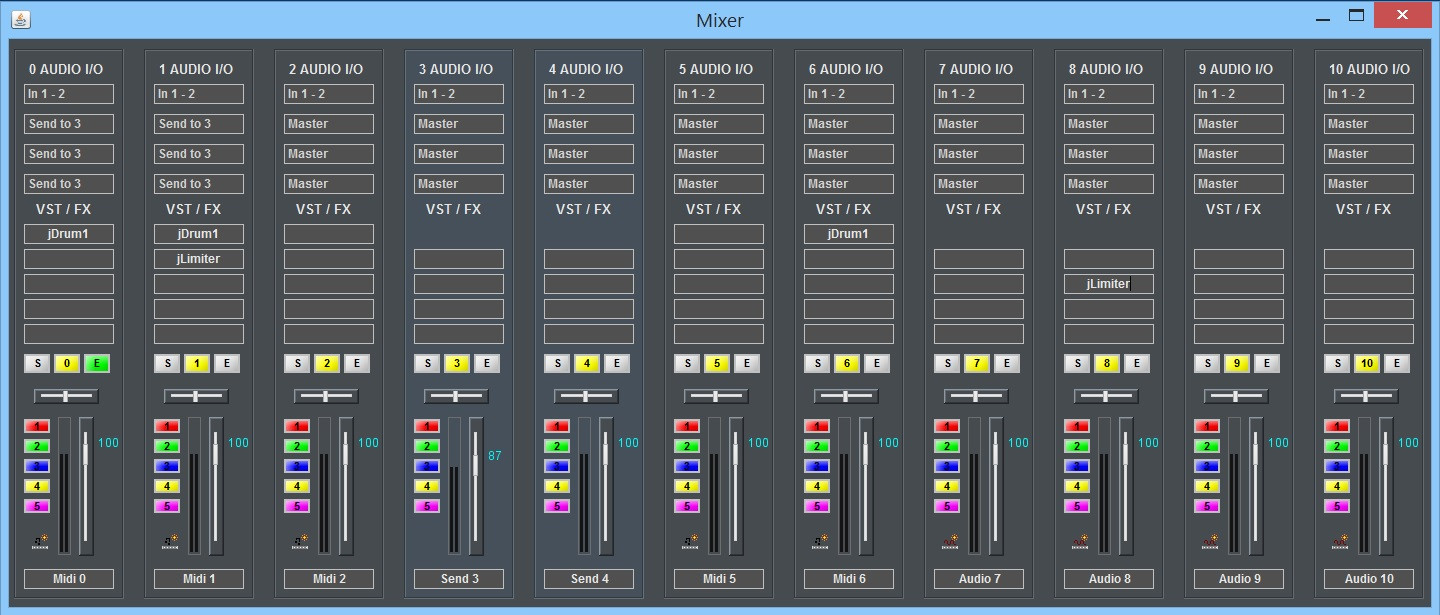Toggle the yellow 5 button beside S on channel 5
This screenshot has height=615, width=1440.
717,364
